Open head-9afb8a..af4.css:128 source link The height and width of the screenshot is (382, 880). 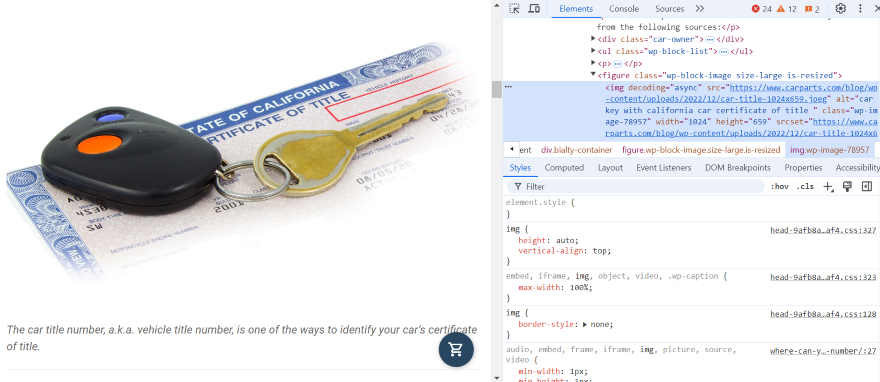pos(823,314)
